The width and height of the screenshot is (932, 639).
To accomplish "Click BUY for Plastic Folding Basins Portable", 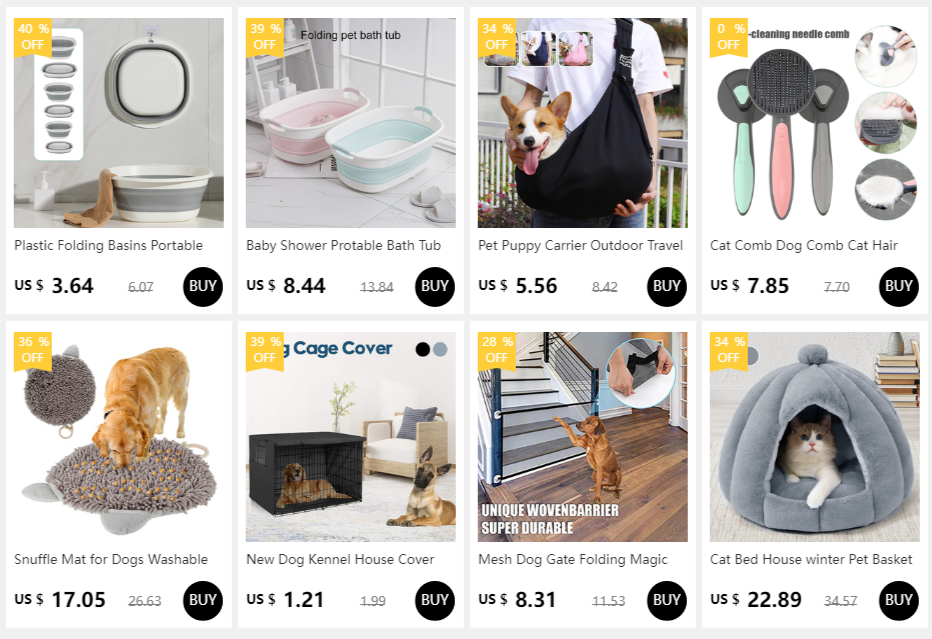I will (203, 287).
